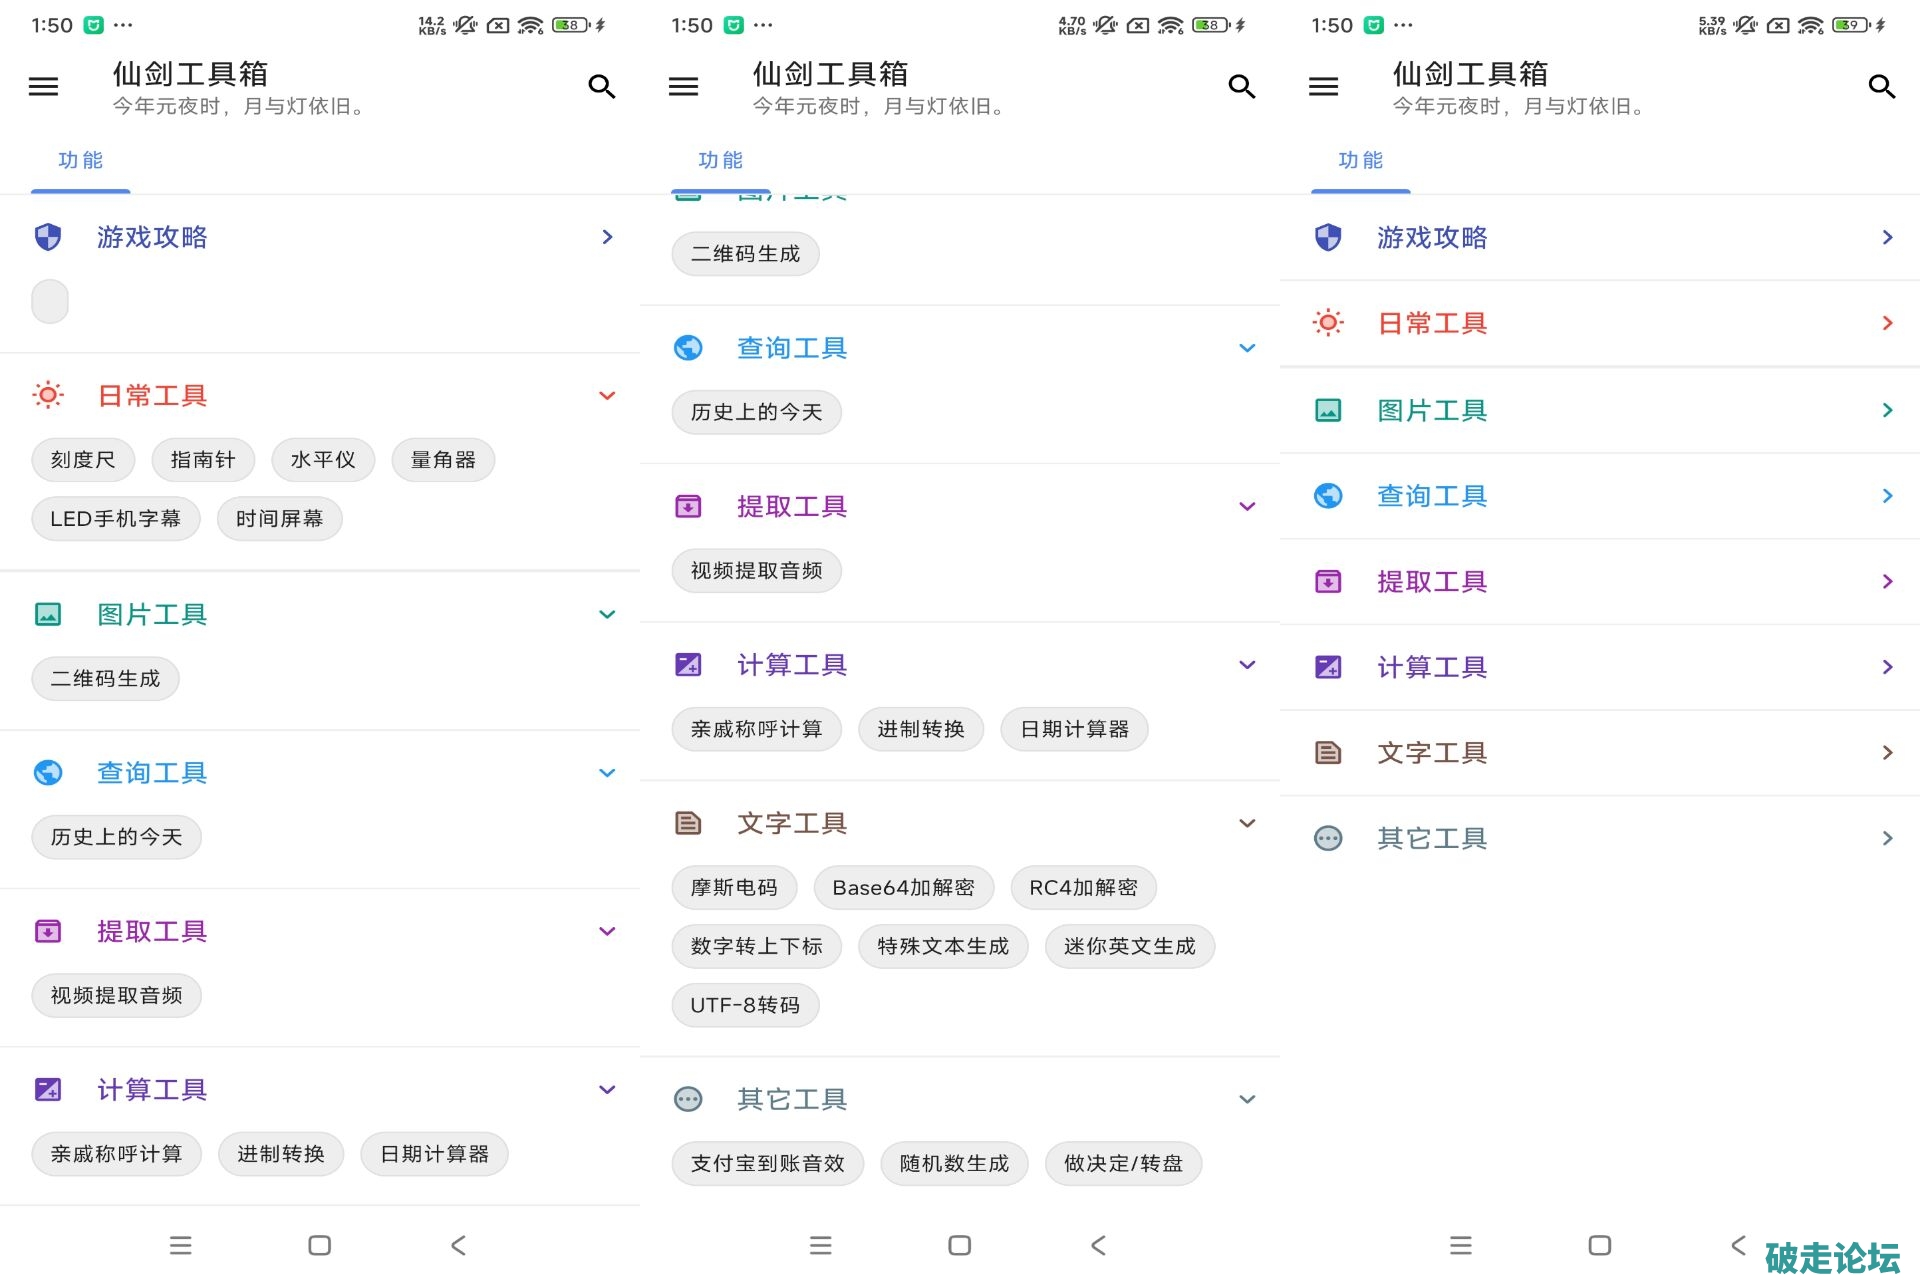Launch the 做决定/转盘 tool
Viewport: 1920px width, 1280px height.
pos(1123,1164)
